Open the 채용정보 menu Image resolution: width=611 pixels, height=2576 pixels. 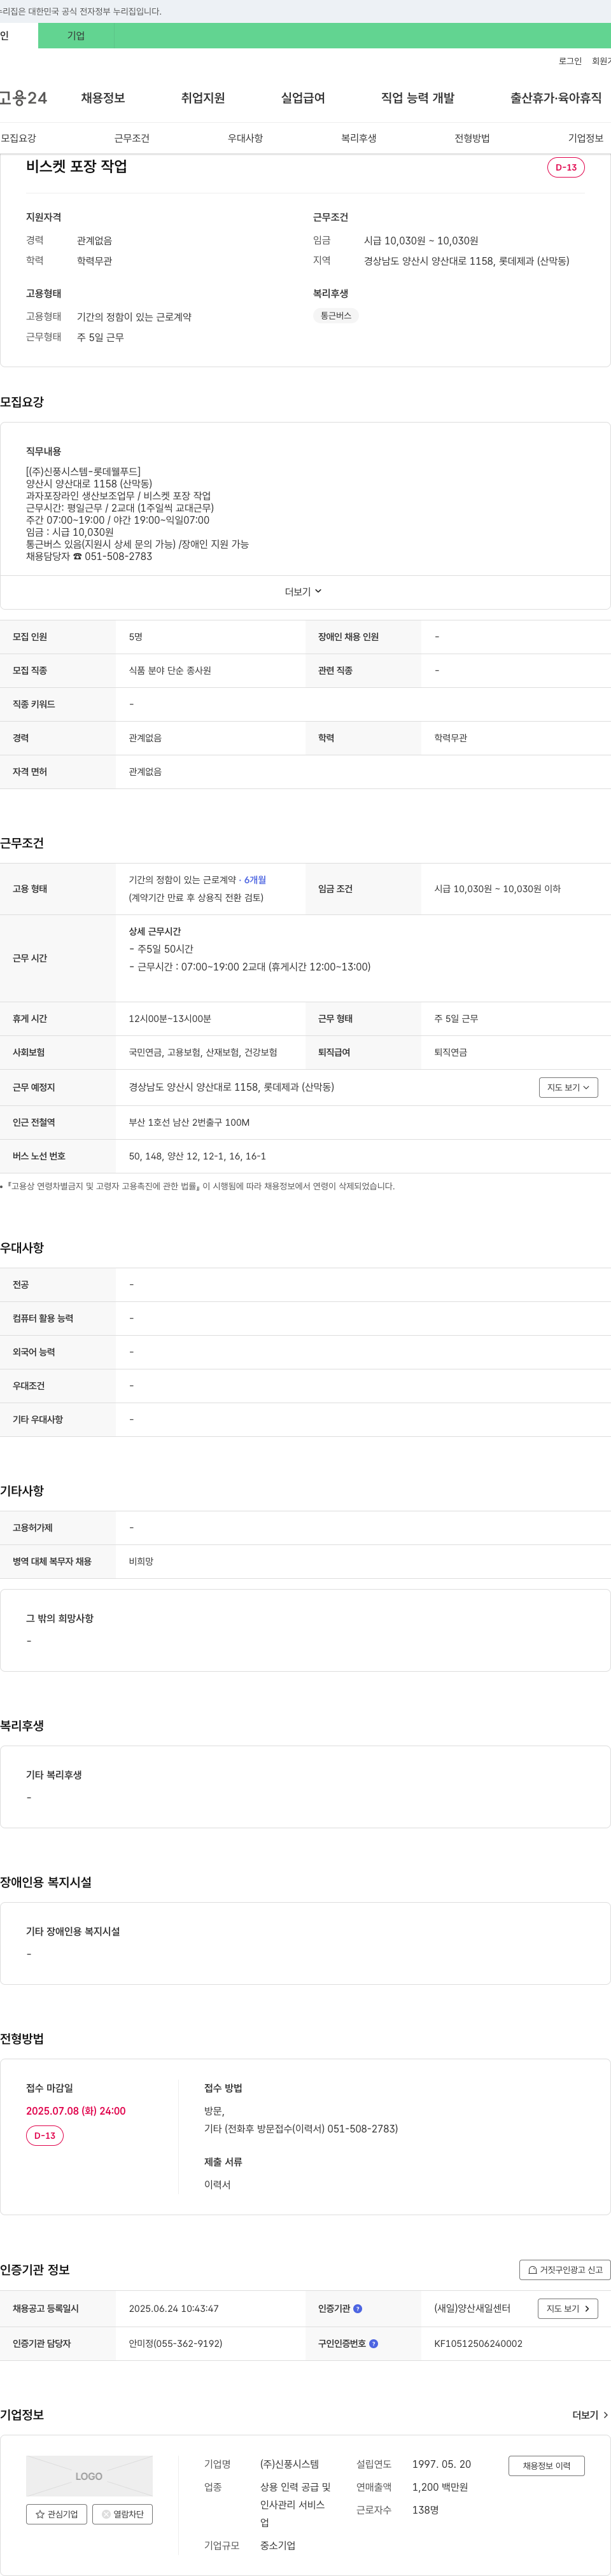103,98
